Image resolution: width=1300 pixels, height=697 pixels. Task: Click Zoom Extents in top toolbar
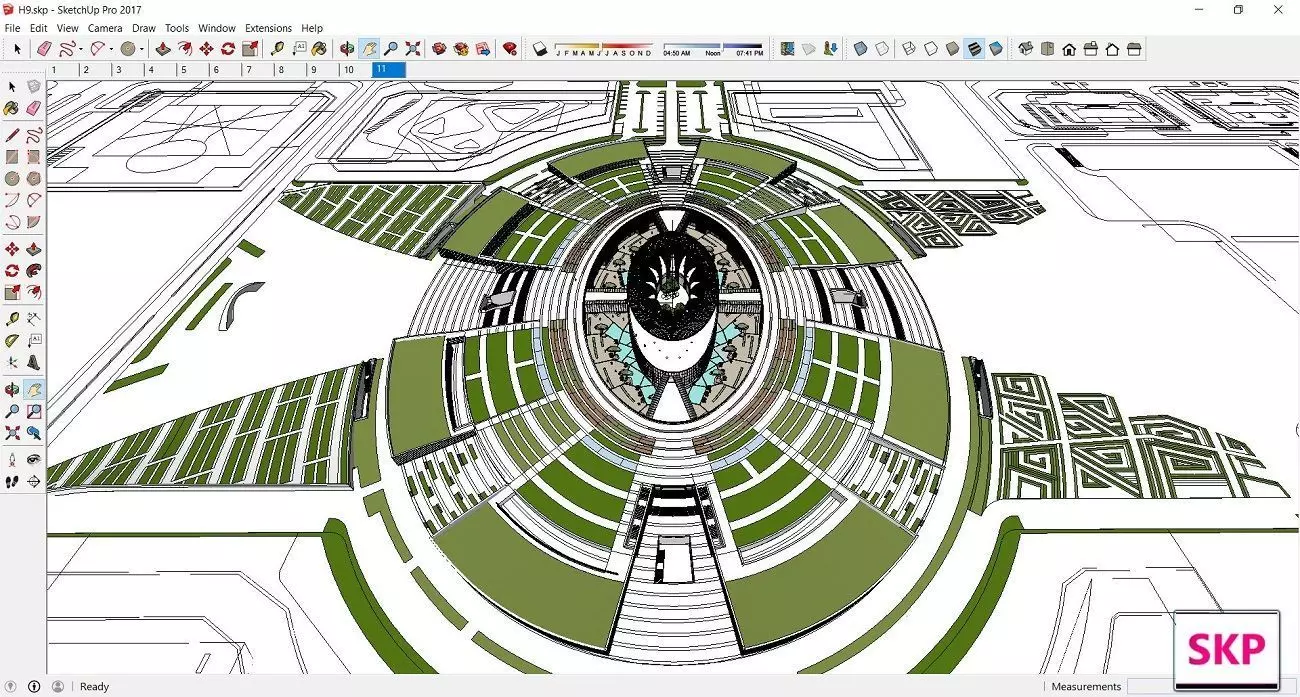point(413,48)
